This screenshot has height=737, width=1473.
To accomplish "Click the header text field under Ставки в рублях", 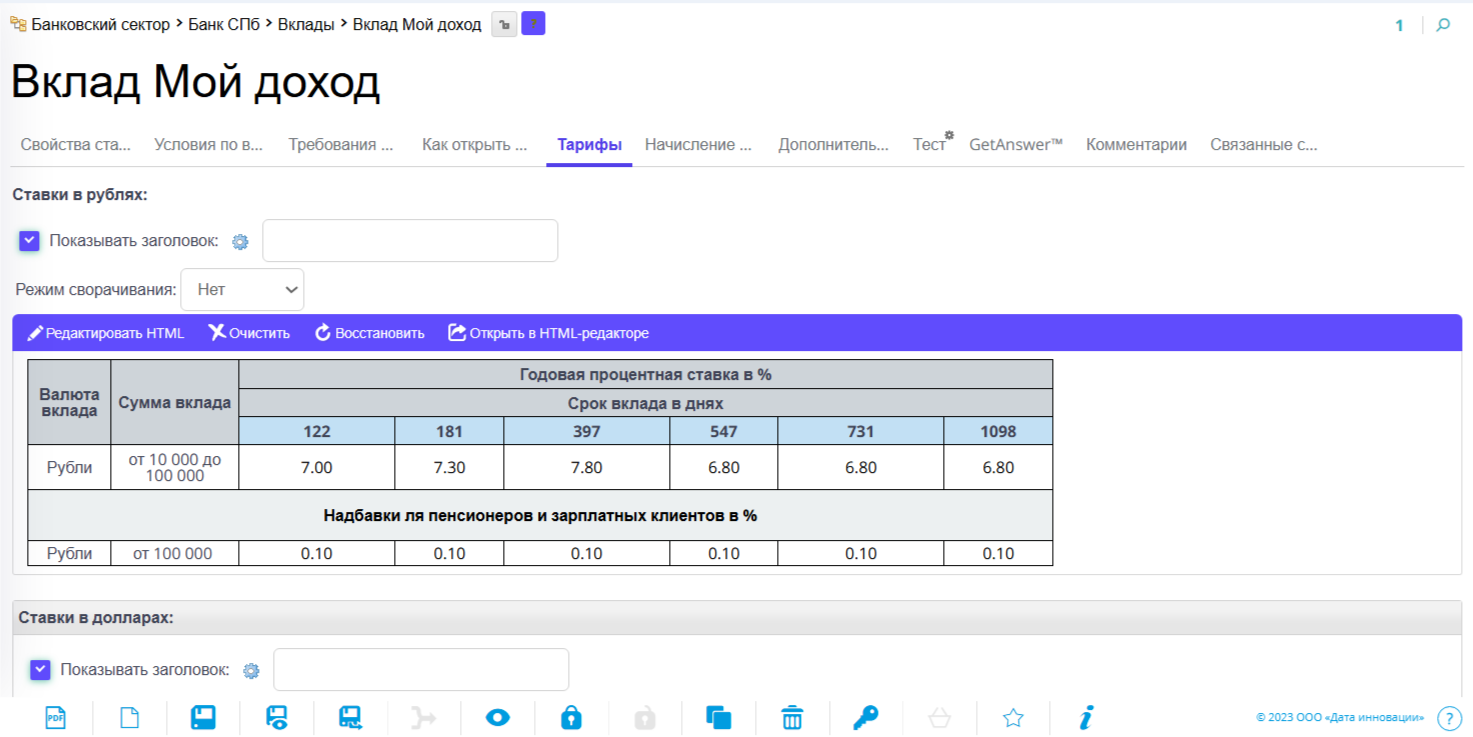I will (x=410, y=241).
